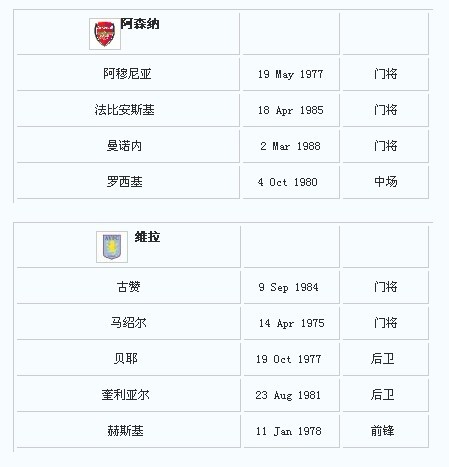Open the 阿森纳 team heading
449x467 pixels.
140,24
